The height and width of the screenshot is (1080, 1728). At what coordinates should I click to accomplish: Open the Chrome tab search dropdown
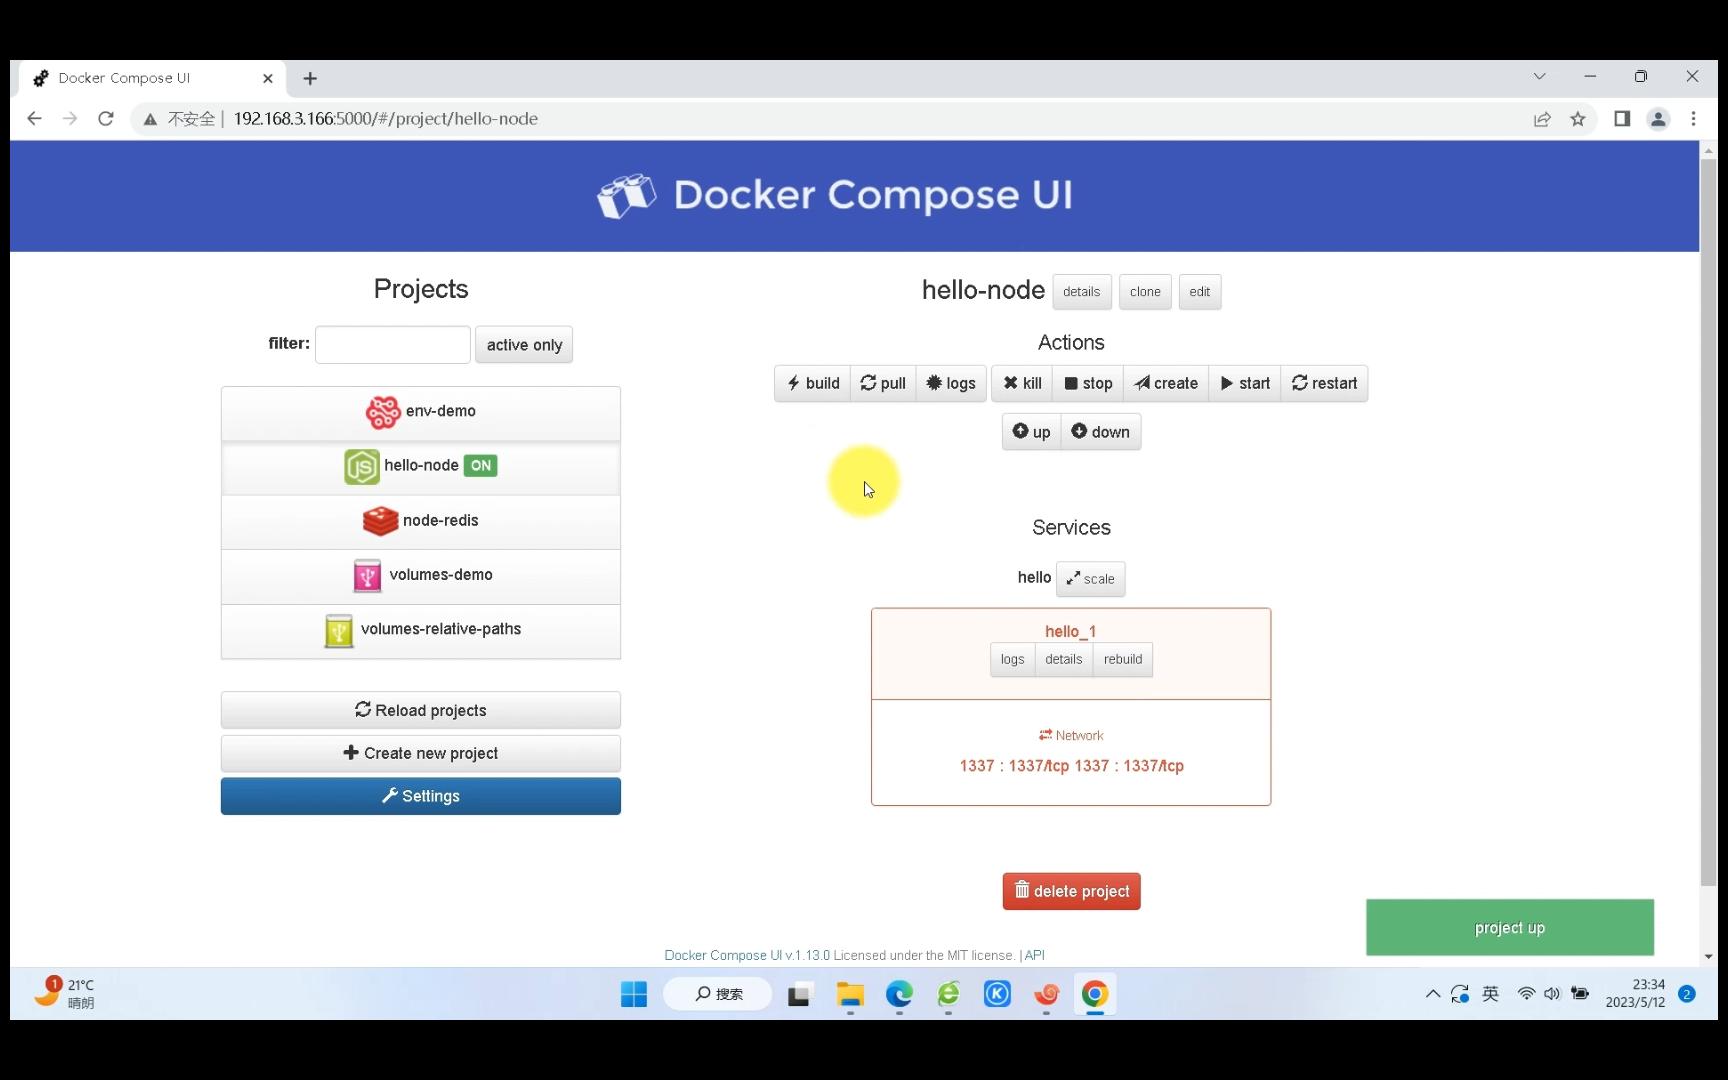(x=1540, y=77)
